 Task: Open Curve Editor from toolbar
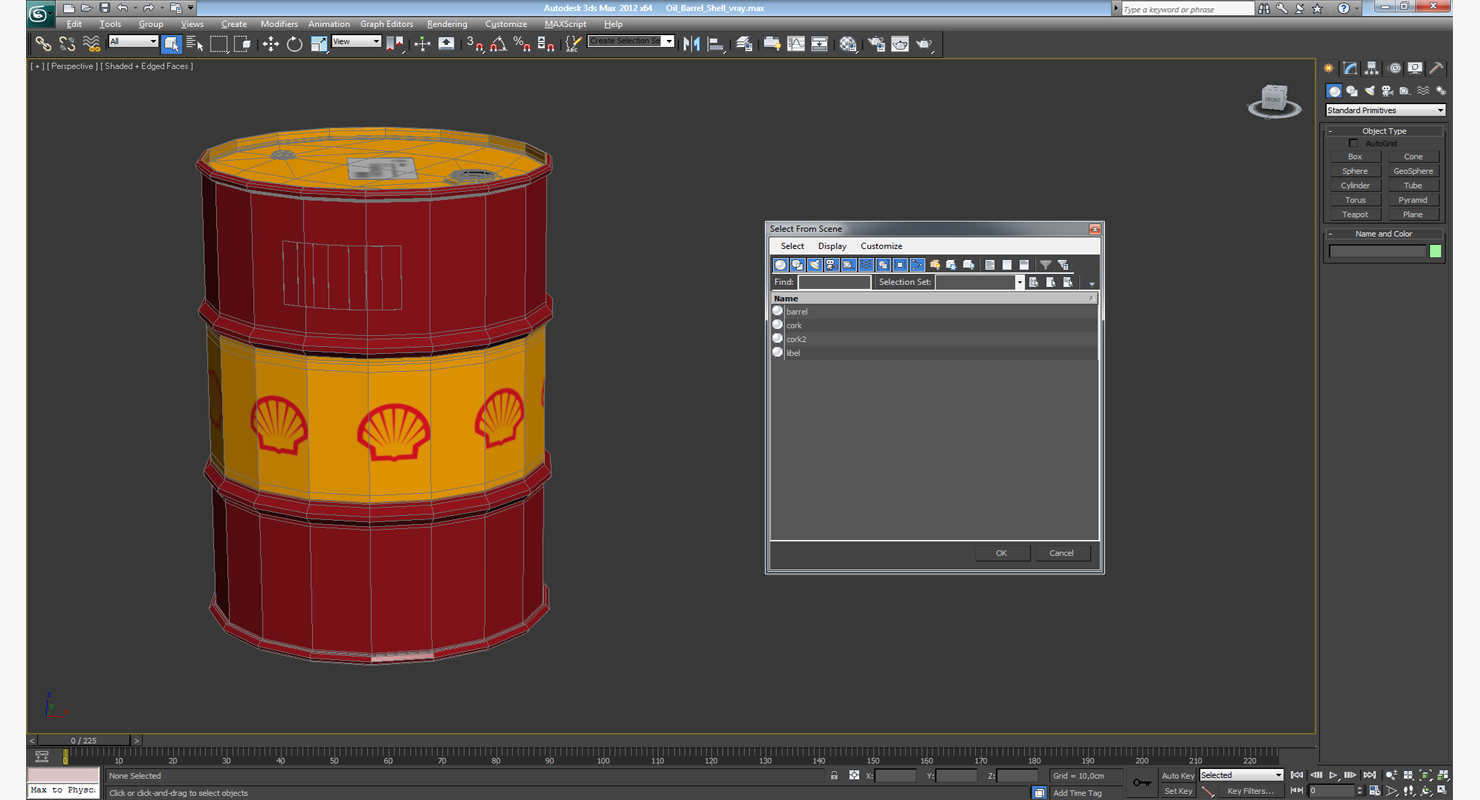(796, 44)
